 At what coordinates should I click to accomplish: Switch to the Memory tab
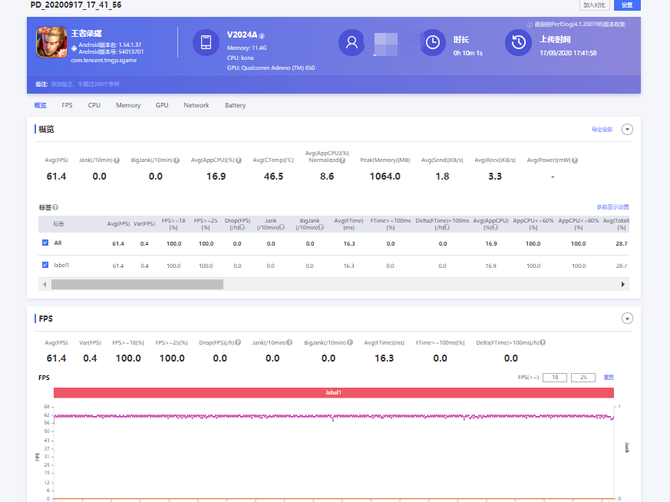coord(128,105)
